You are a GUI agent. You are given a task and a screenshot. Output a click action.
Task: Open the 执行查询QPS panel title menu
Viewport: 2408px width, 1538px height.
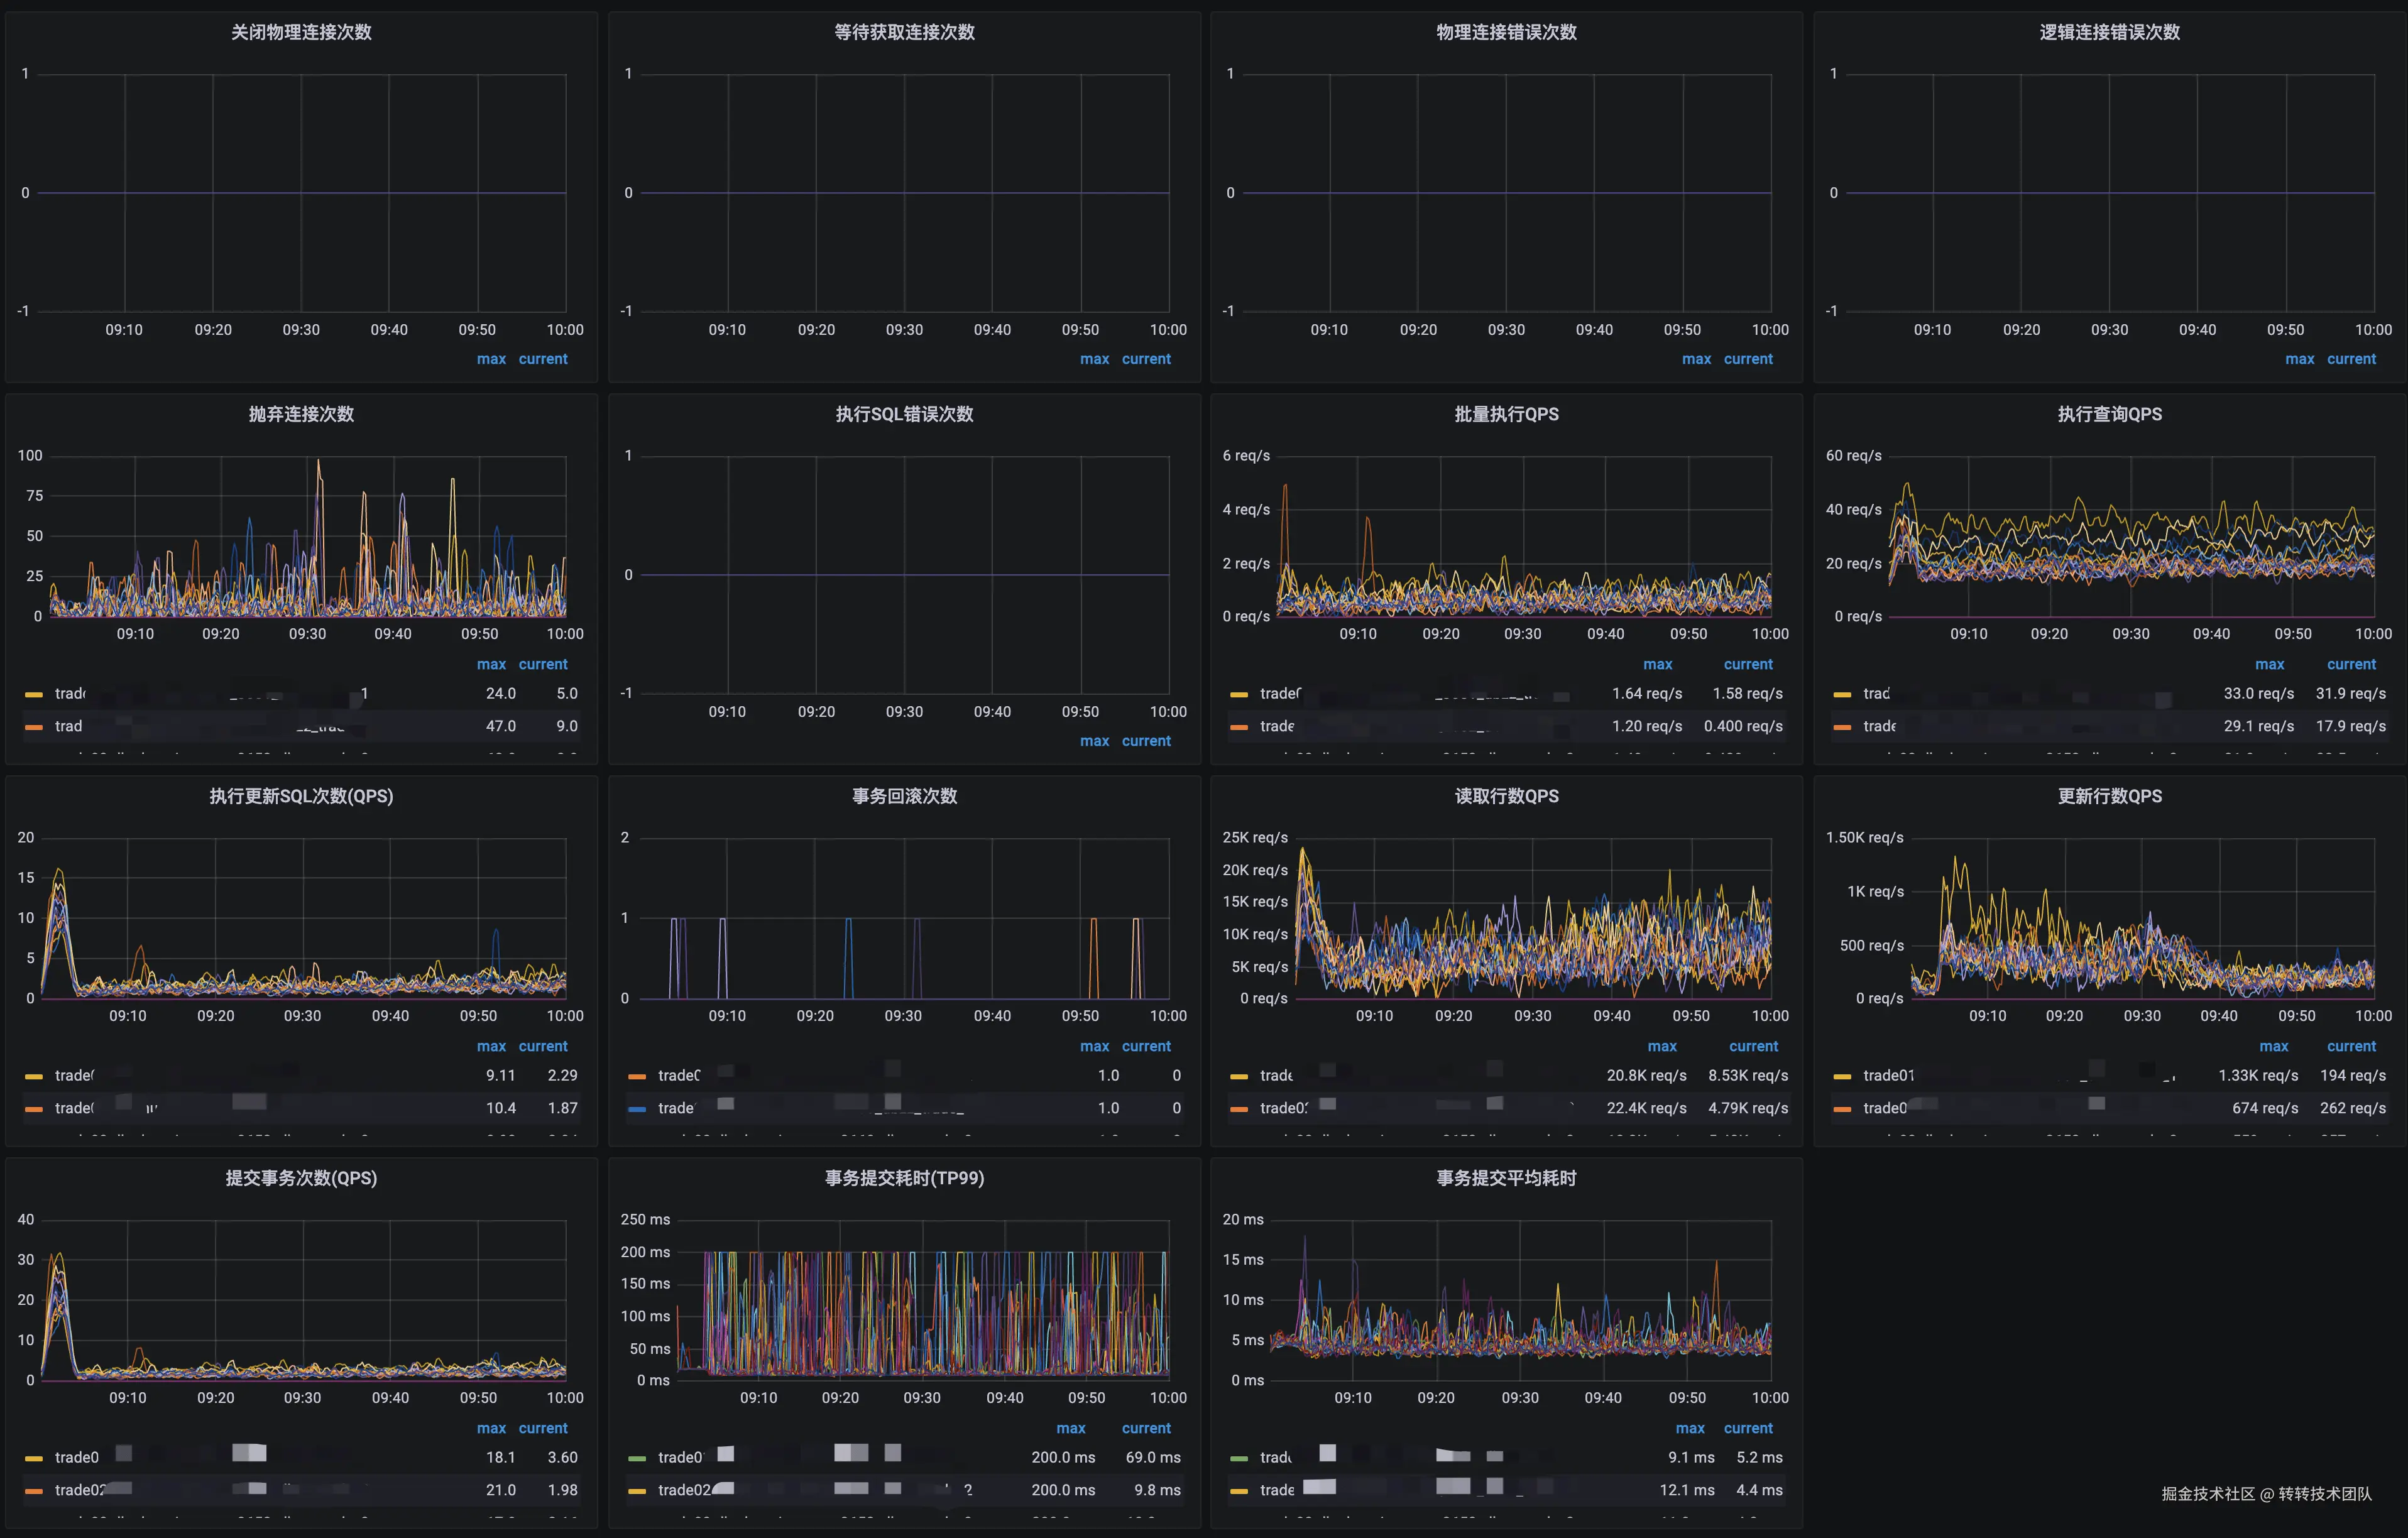2109,414
